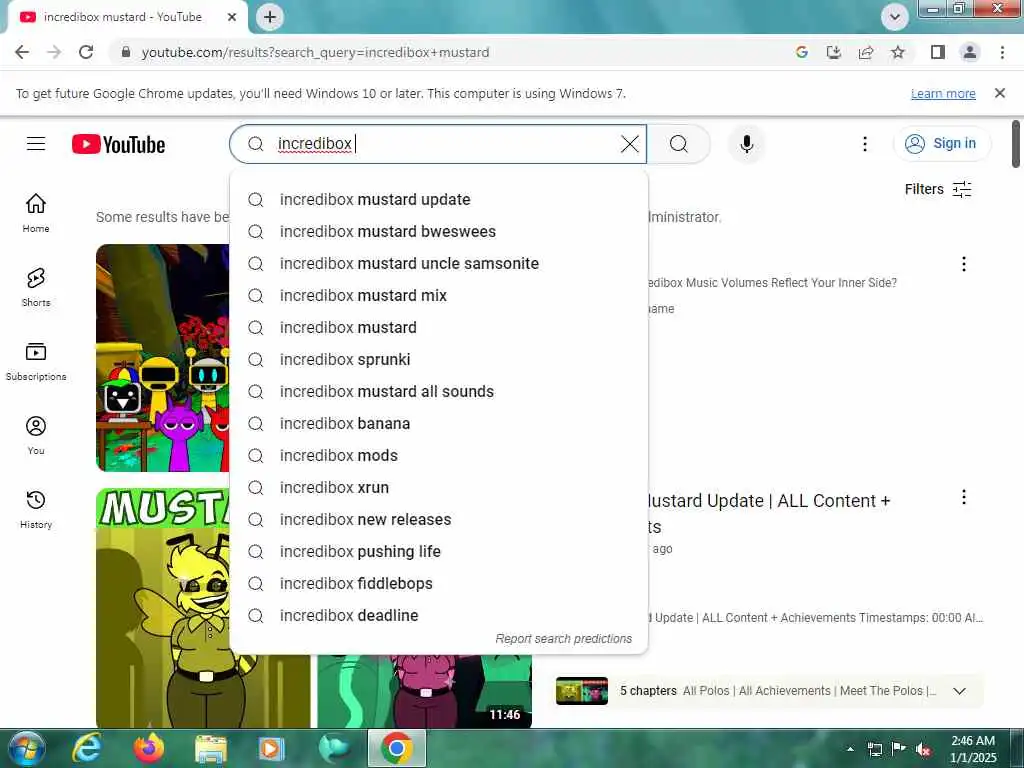Select suggestion 'incredibox new releases'
Viewport: 1024px width, 768px height.
[439, 519]
